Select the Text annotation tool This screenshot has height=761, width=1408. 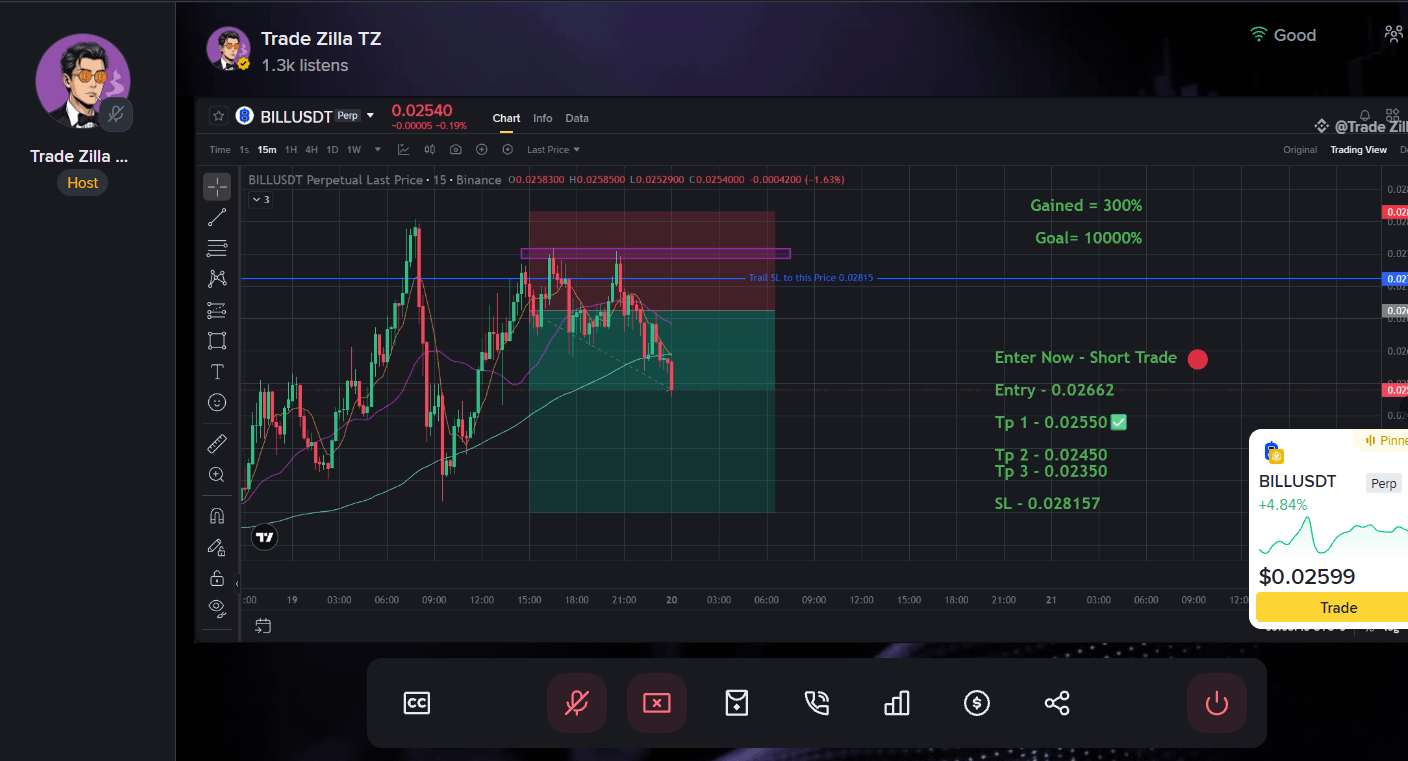tap(217, 372)
